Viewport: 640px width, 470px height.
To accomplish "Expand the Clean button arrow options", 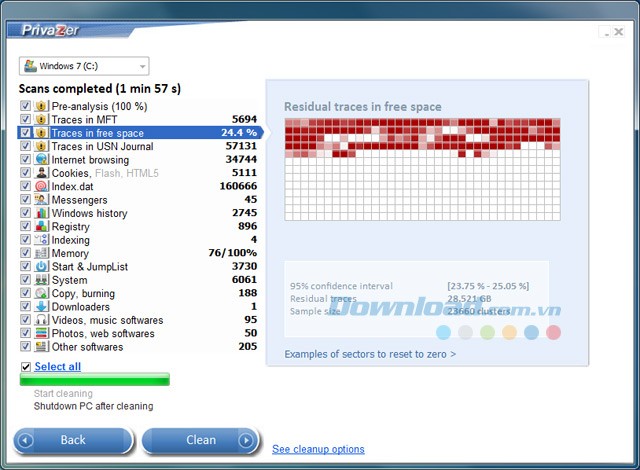I will click(x=246, y=440).
